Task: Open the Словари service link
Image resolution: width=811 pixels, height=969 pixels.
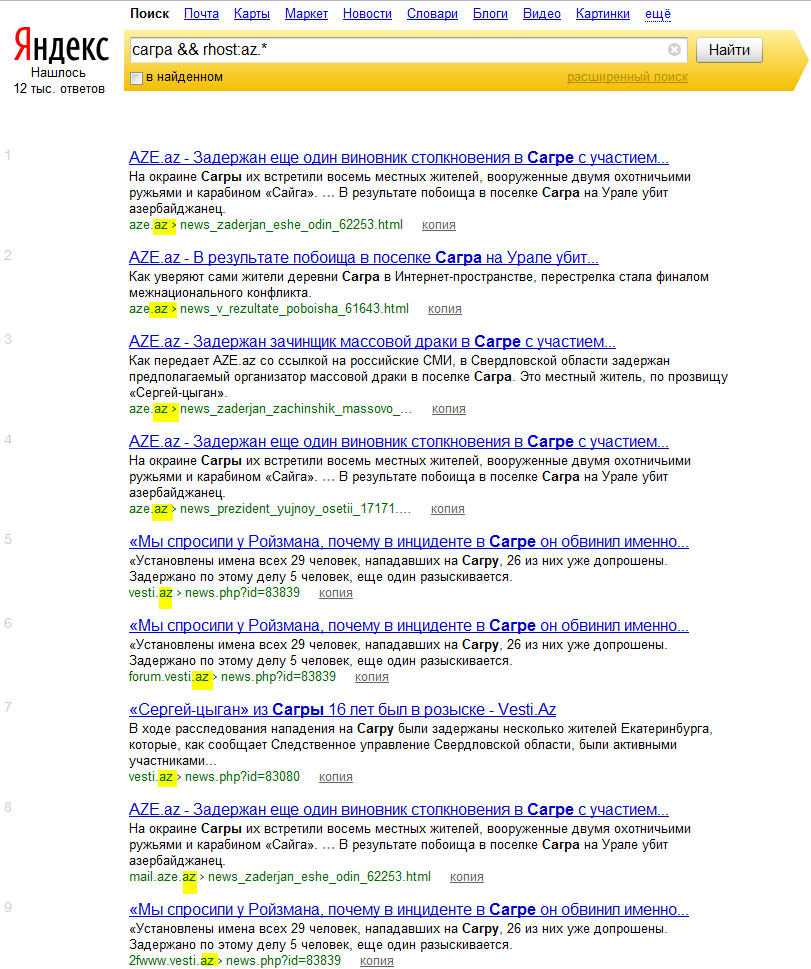Action: [432, 14]
